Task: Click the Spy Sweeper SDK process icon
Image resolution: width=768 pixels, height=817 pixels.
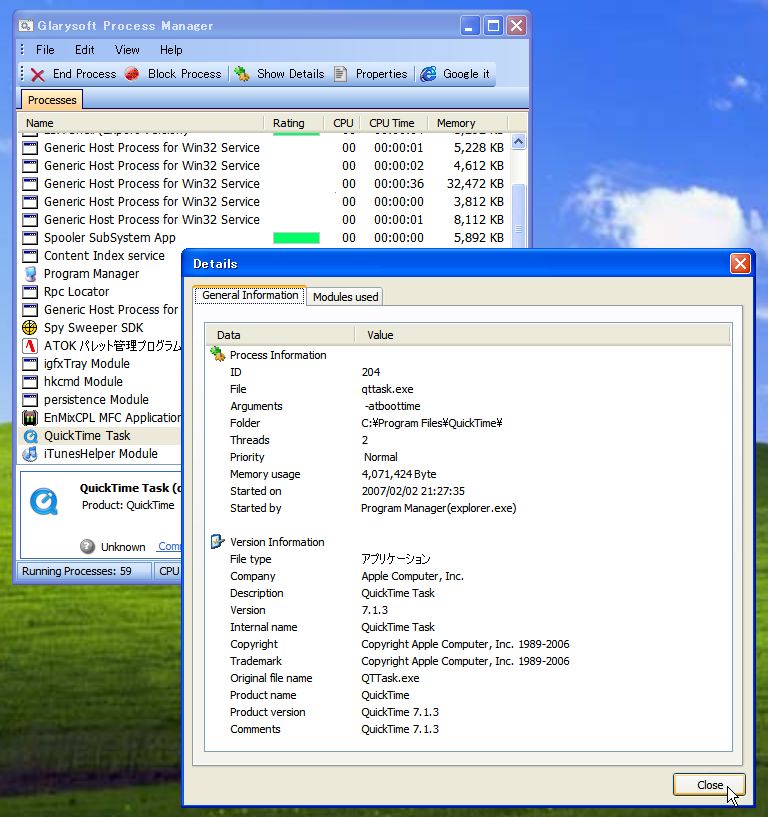Action: tap(30, 328)
